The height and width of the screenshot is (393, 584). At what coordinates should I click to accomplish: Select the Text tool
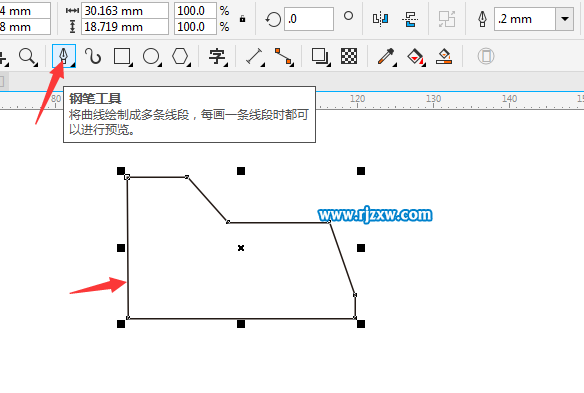pos(218,57)
